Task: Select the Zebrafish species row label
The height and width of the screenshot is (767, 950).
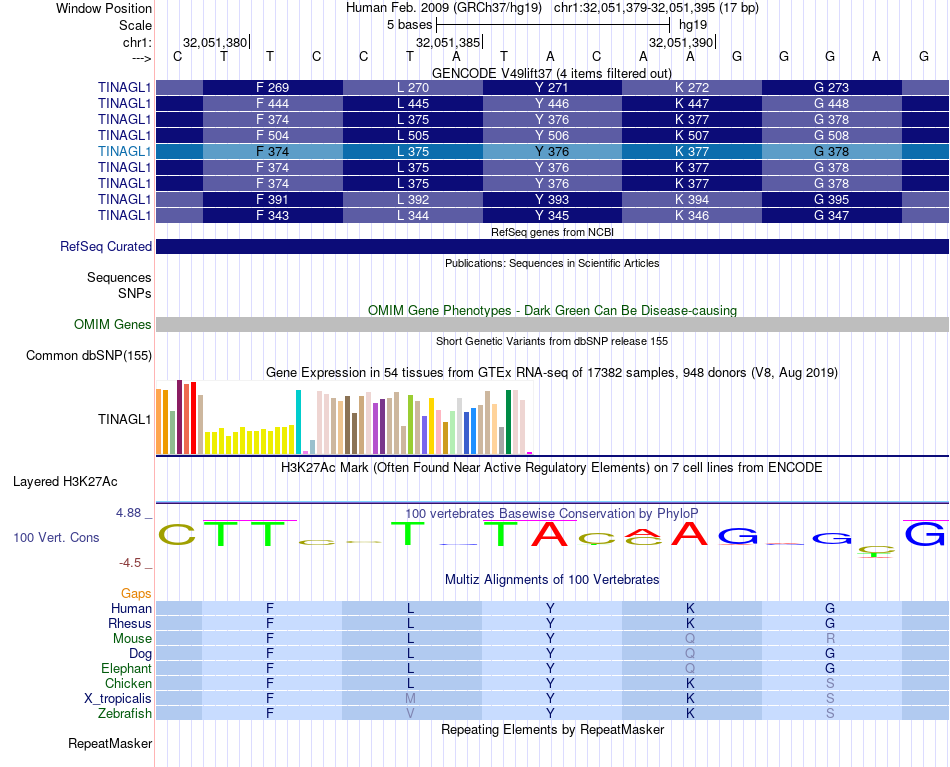Action: (125, 714)
